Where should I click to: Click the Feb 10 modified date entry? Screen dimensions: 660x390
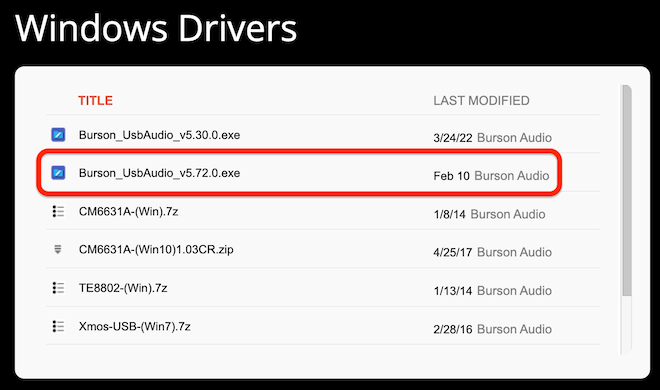click(x=451, y=176)
